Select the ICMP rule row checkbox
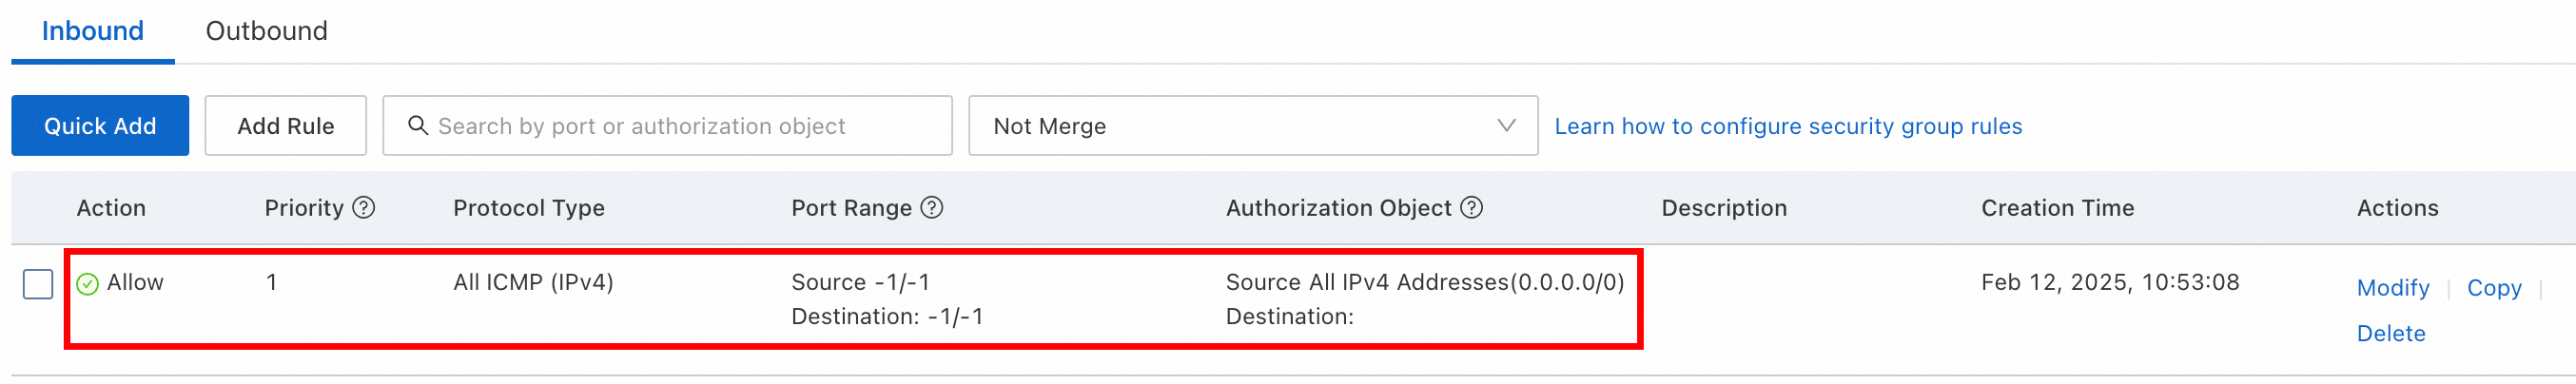The height and width of the screenshot is (384, 2576). (38, 284)
